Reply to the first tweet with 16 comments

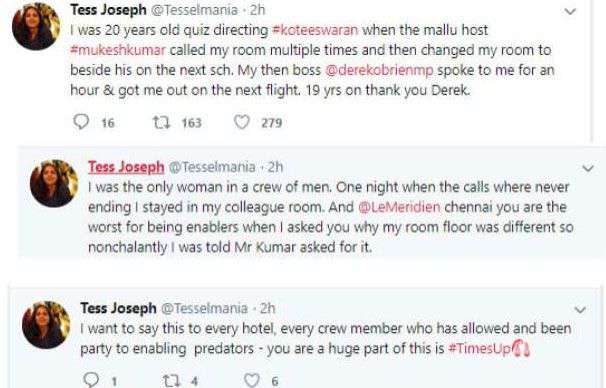point(81,122)
